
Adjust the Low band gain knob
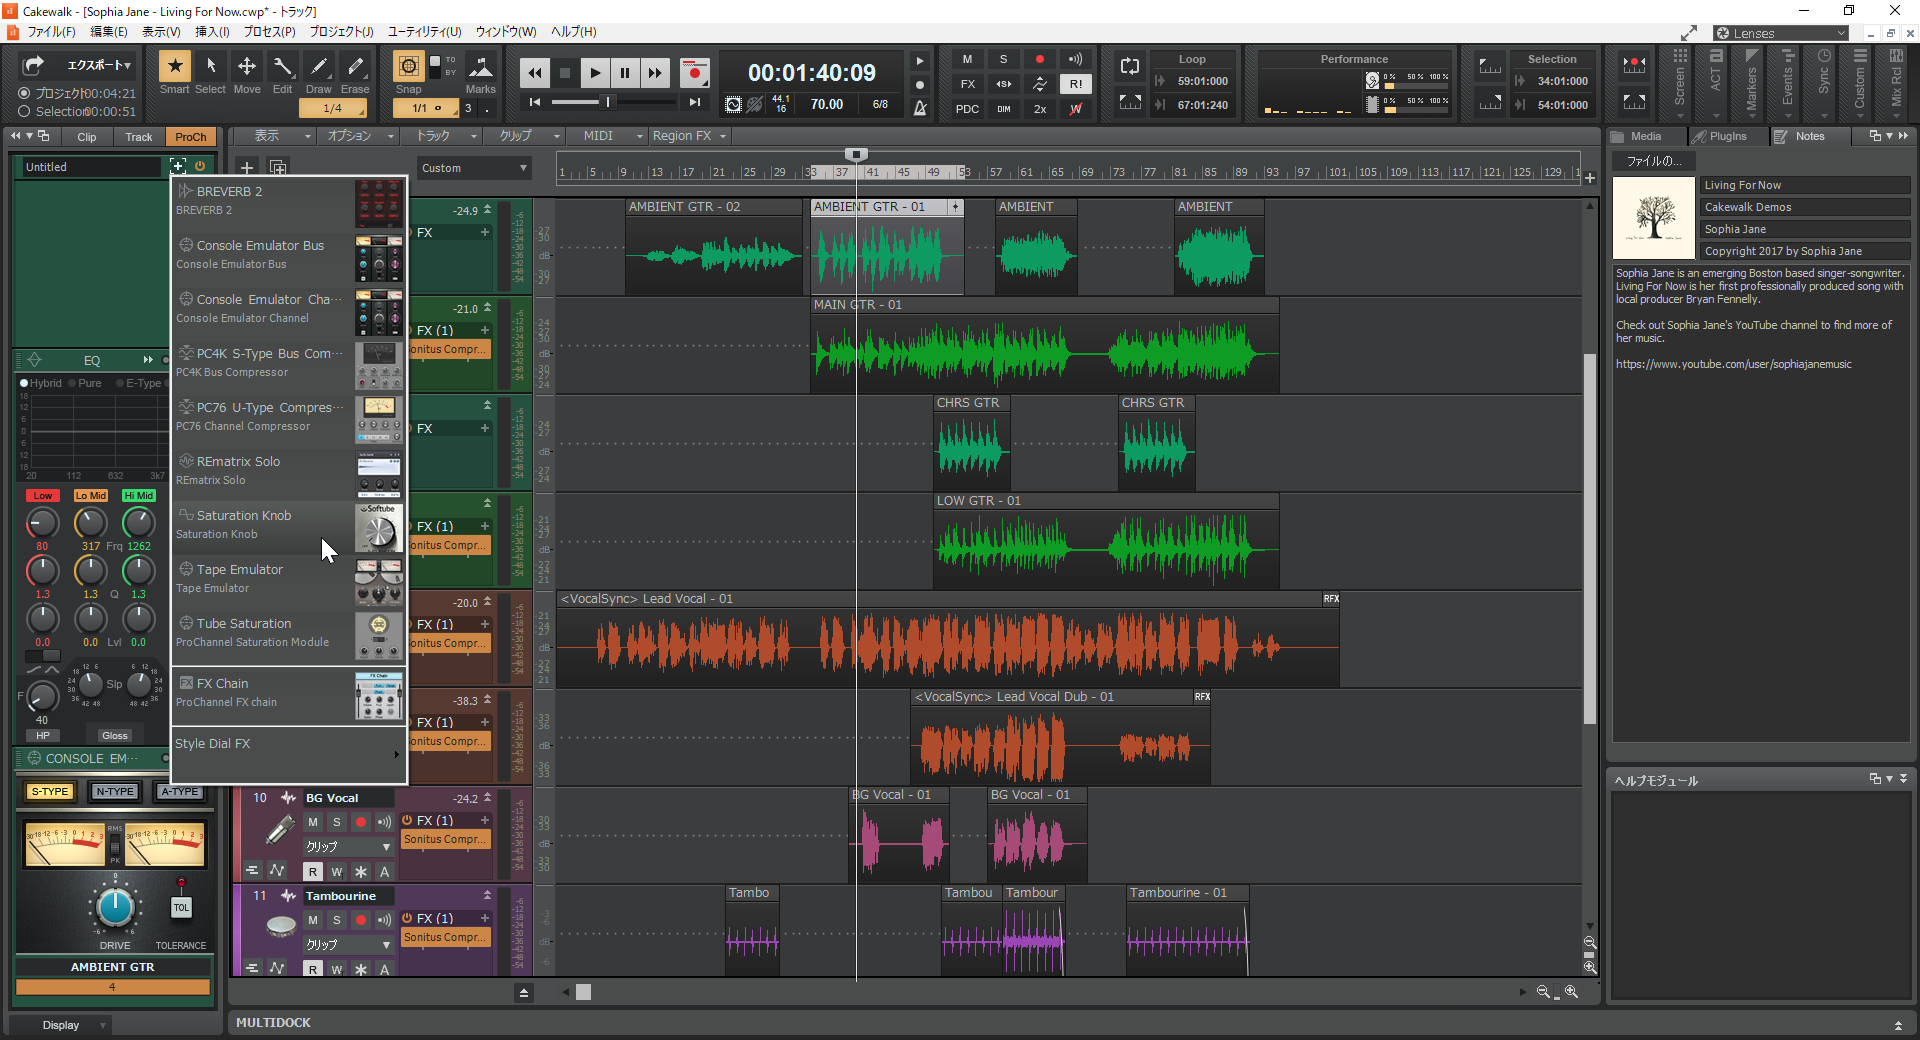click(42, 618)
